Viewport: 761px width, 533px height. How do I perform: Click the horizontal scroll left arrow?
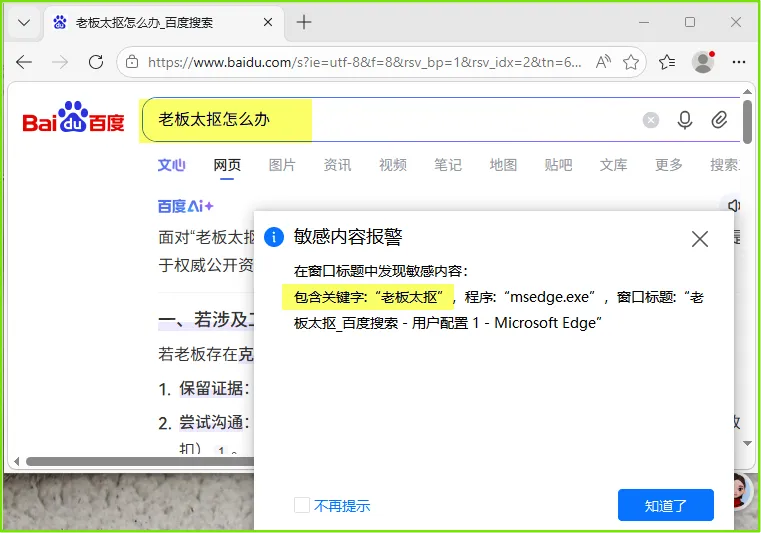click(x=17, y=461)
